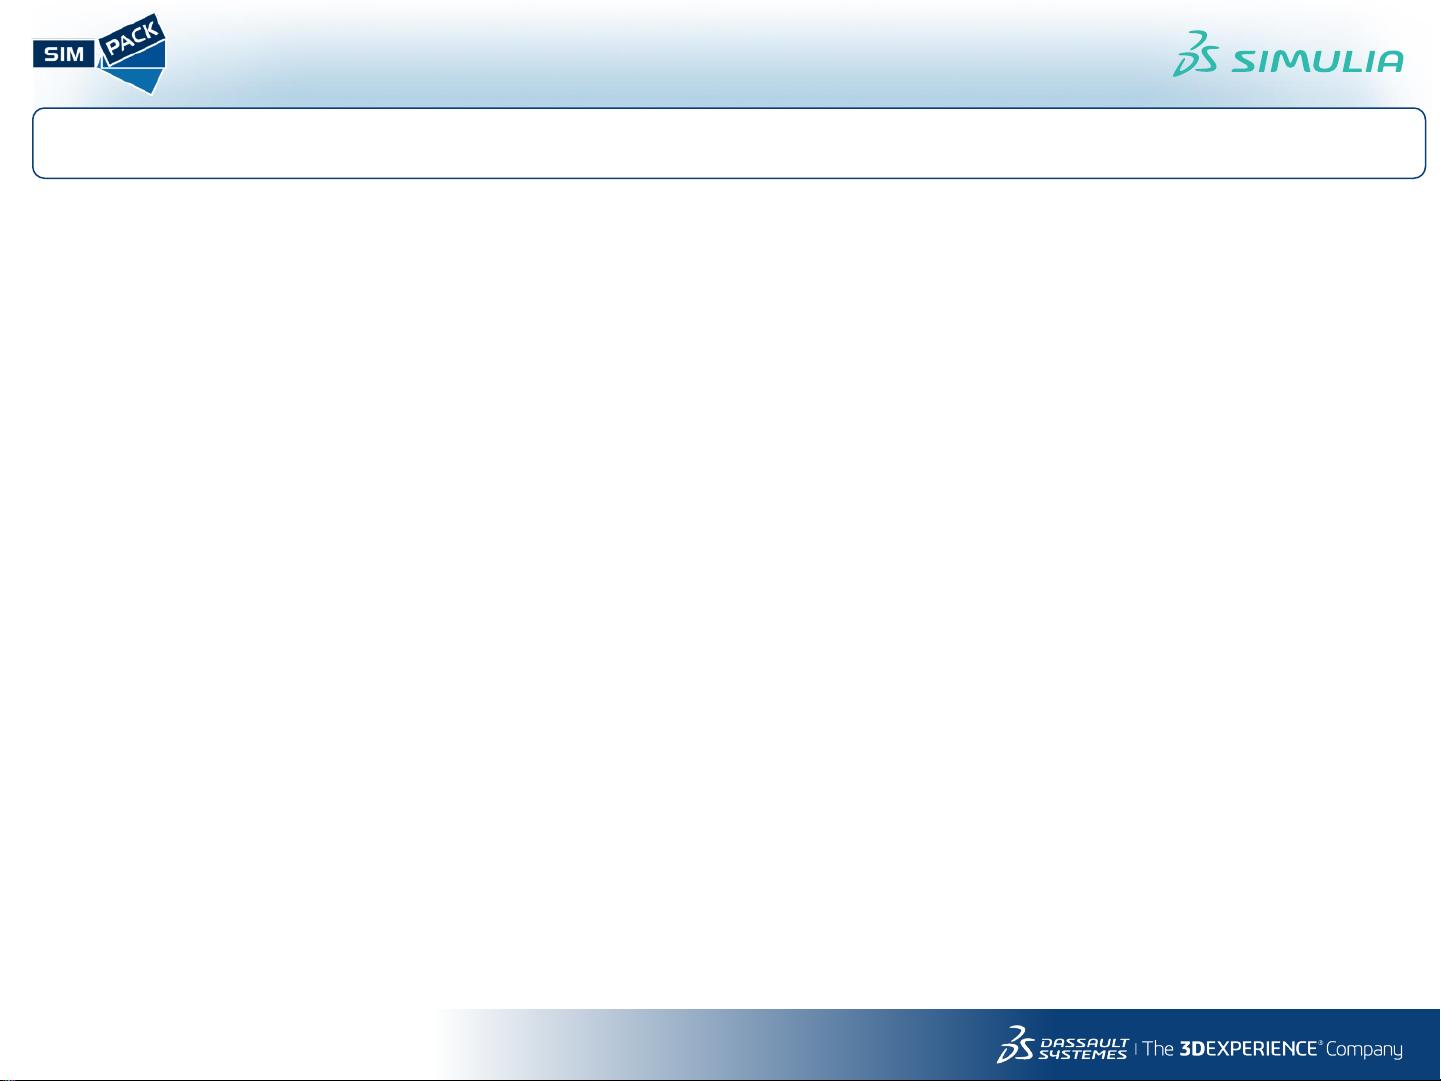Image resolution: width=1441 pixels, height=1081 pixels.
Task: Click the SIMULIA wordmark
Action: tap(1317, 62)
